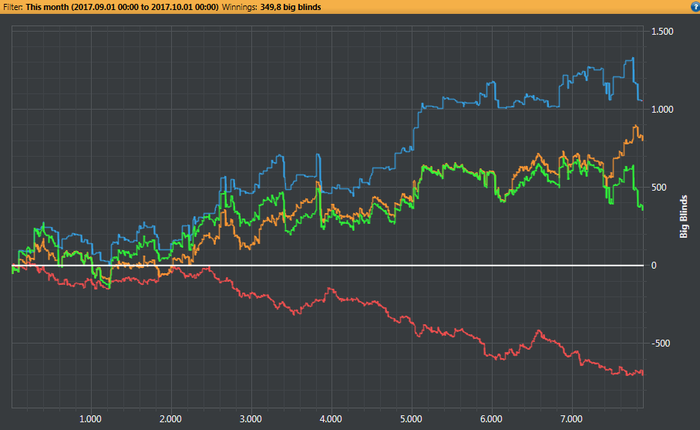Click the 'This month' filter date range text

(x=122, y=7)
